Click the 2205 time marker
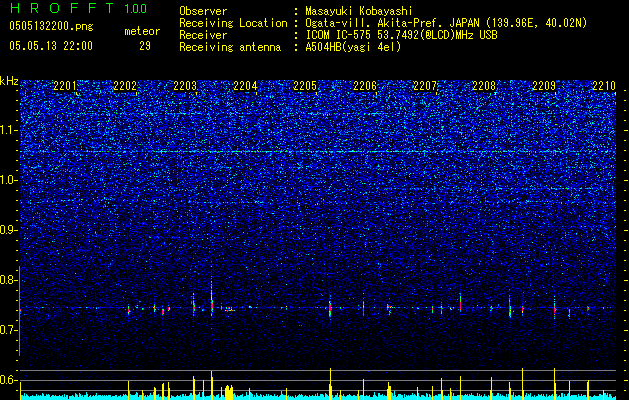Screen dimensions: 629x400 pyautogui.click(x=305, y=85)
